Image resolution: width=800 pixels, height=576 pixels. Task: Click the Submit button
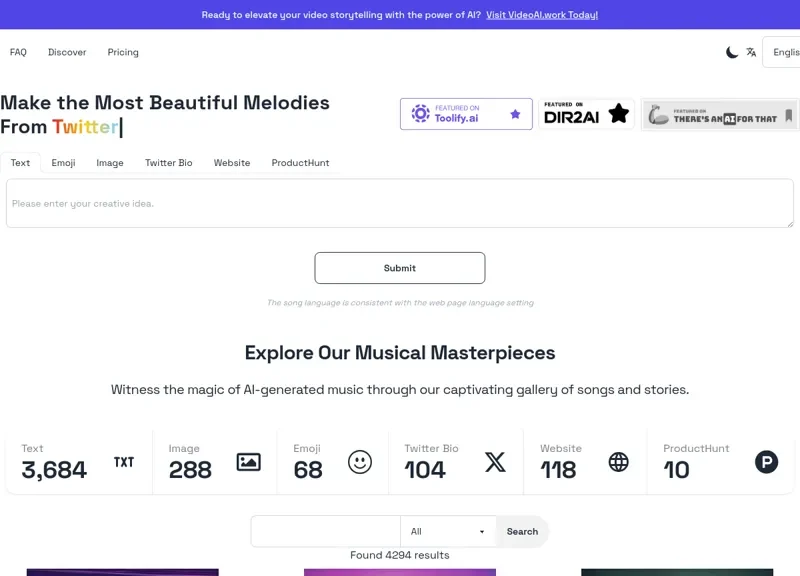pyautogui.click(x=400, y=268)
